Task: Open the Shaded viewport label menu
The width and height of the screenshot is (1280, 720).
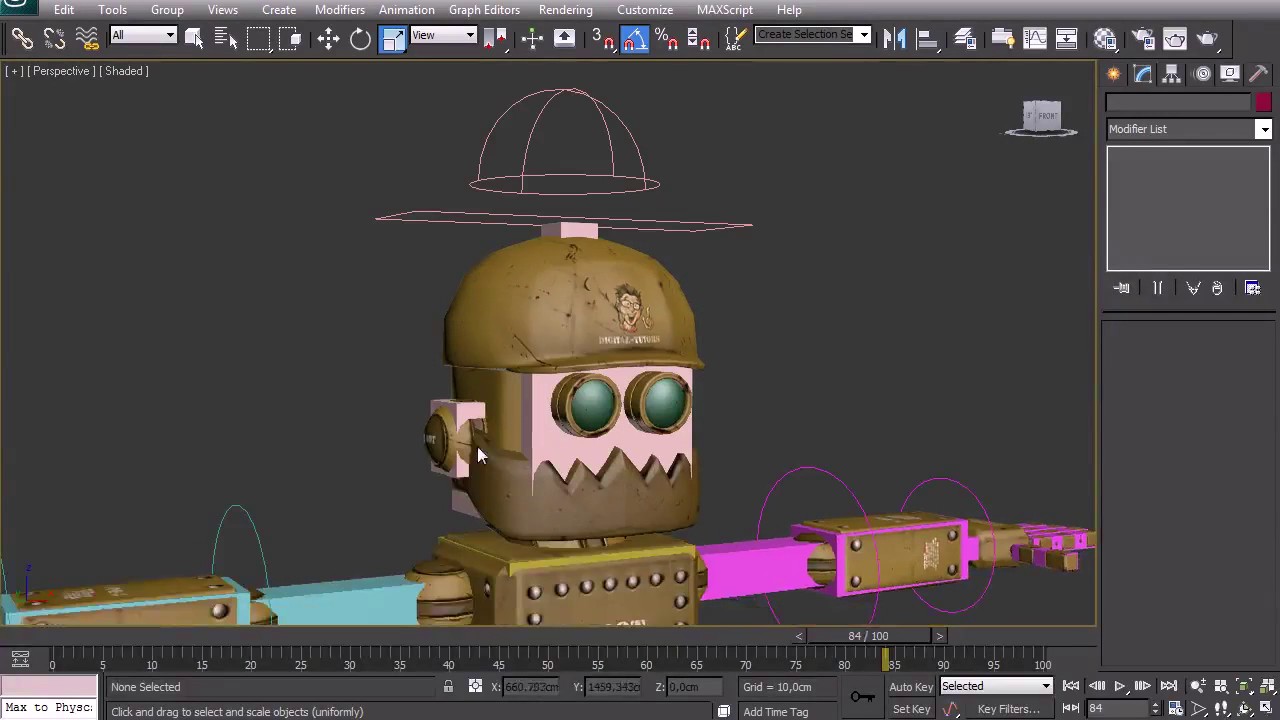Action: 124,71
